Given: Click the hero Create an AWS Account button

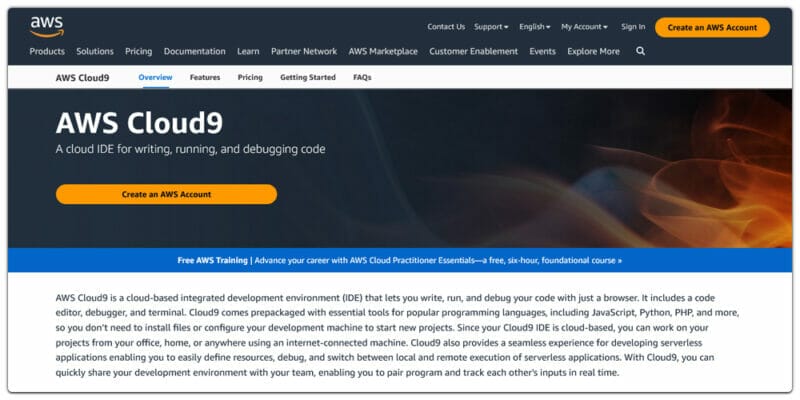Looking at the screenshot, I should (x=166, y=194).
